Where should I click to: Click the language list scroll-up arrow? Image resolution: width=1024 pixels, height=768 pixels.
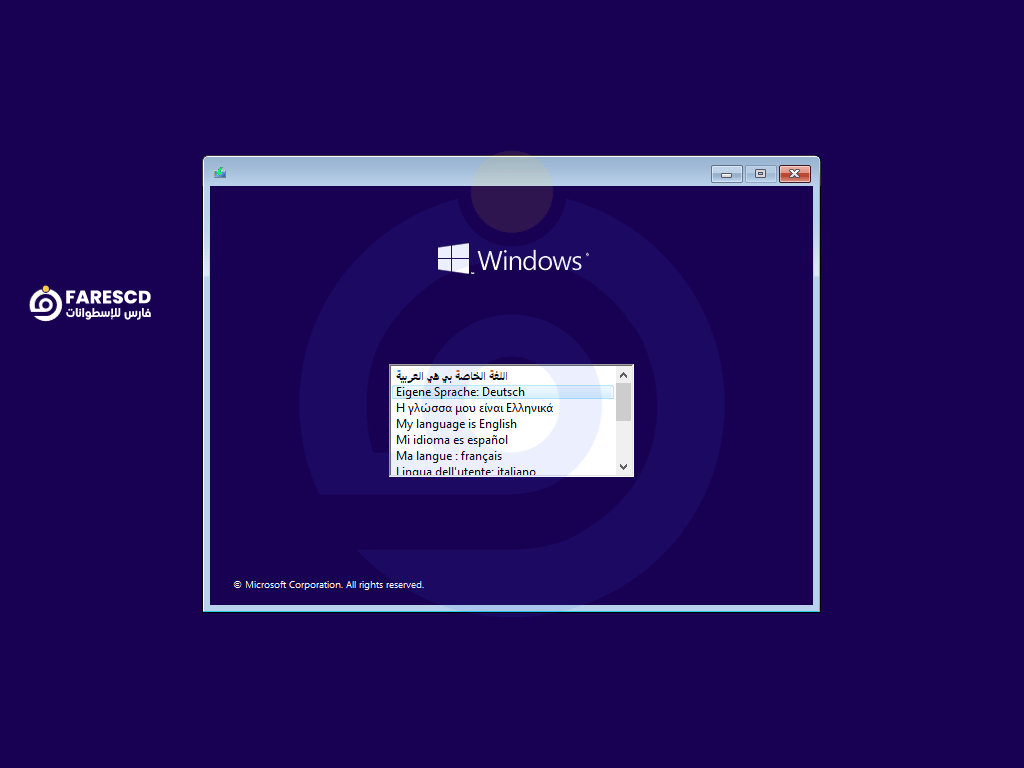(623, 375)
